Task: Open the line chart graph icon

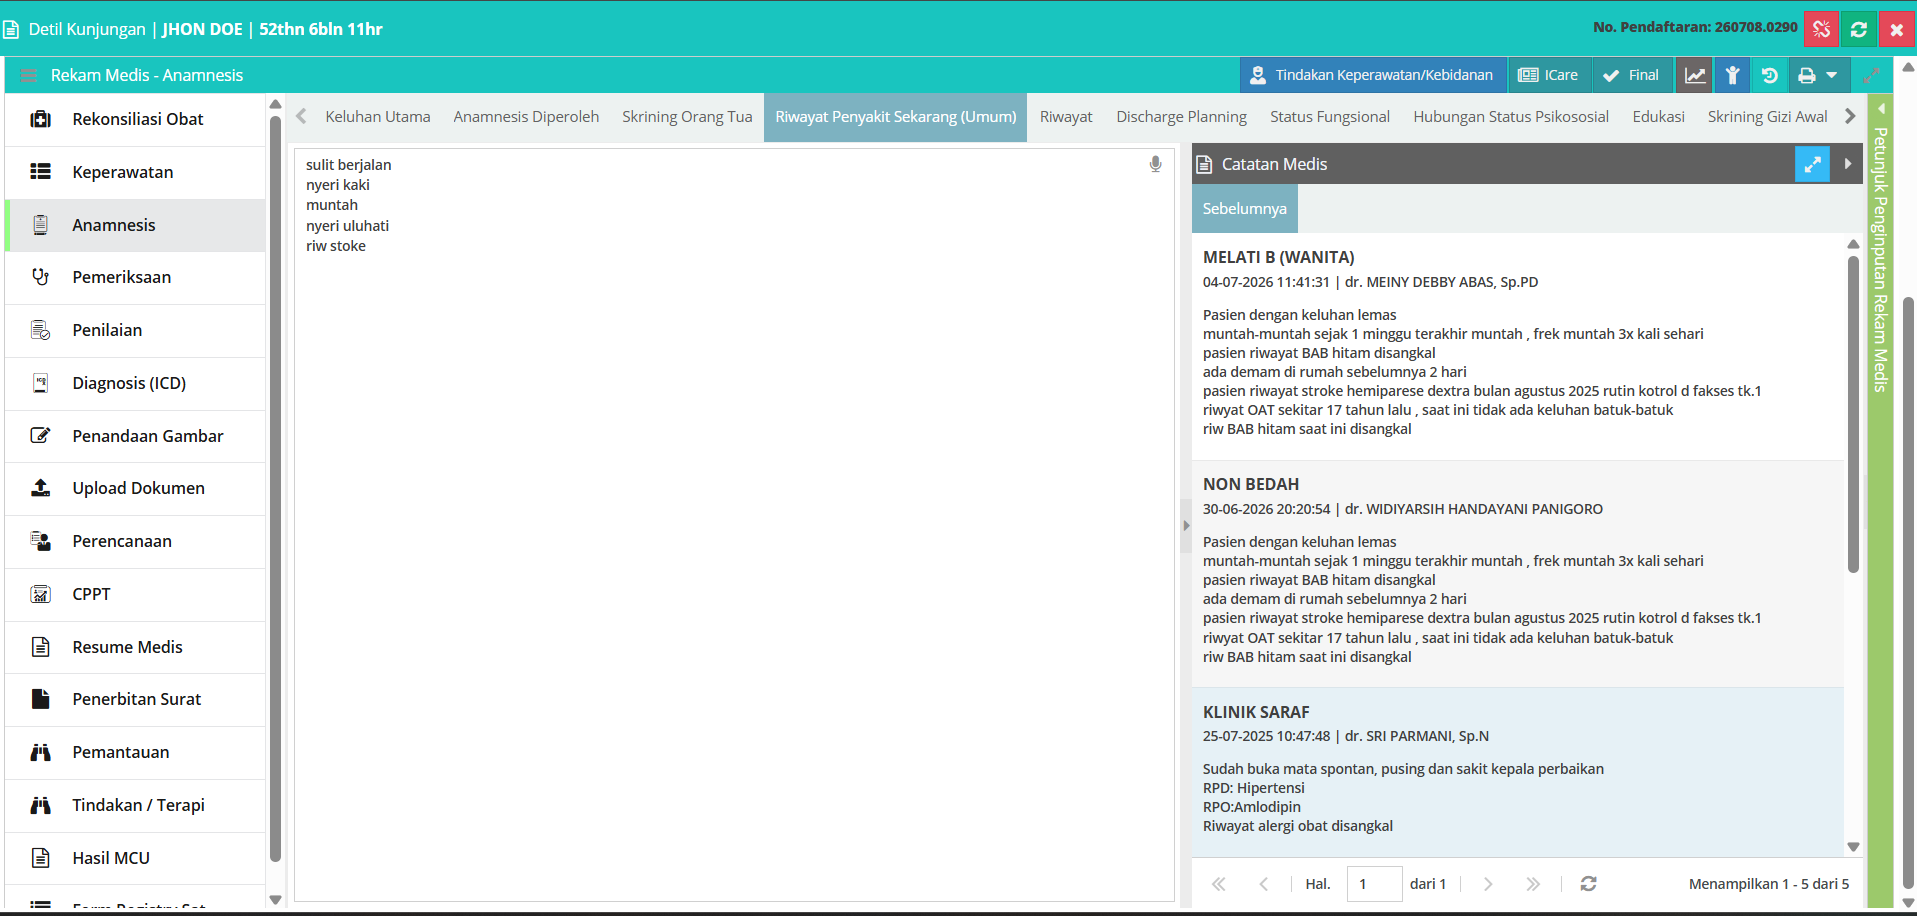Action: (x=1695, y=75)
